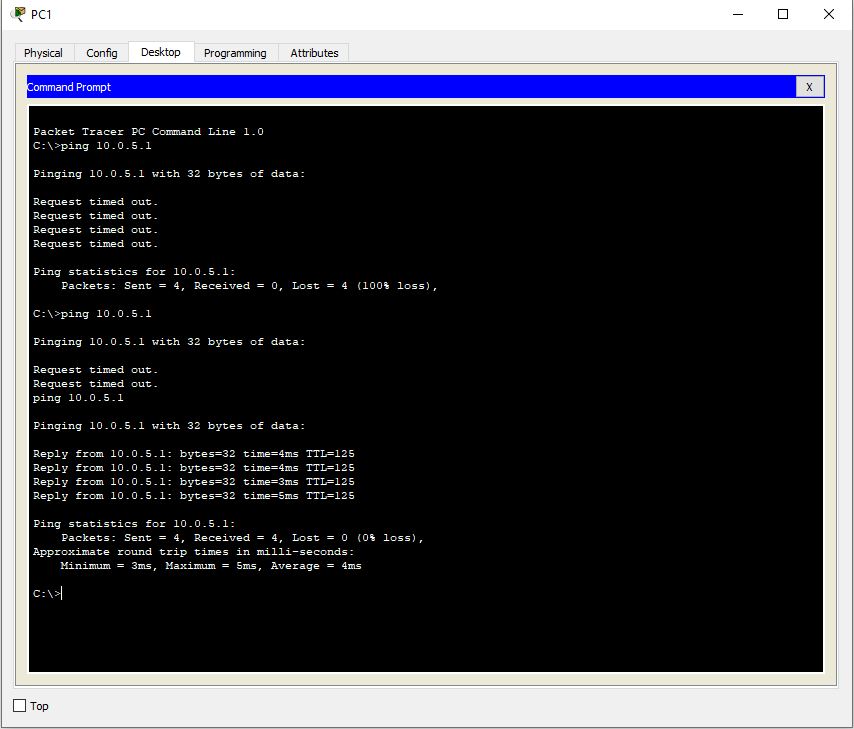Image resolution: width=854 pixels, height=729 pixels.
Task: Maximize the PC1 window
Action: (783, 14)
